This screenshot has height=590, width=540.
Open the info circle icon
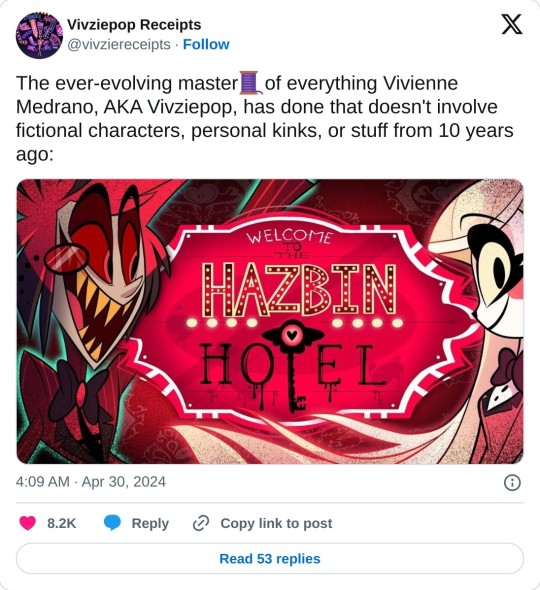pos(512,482)
